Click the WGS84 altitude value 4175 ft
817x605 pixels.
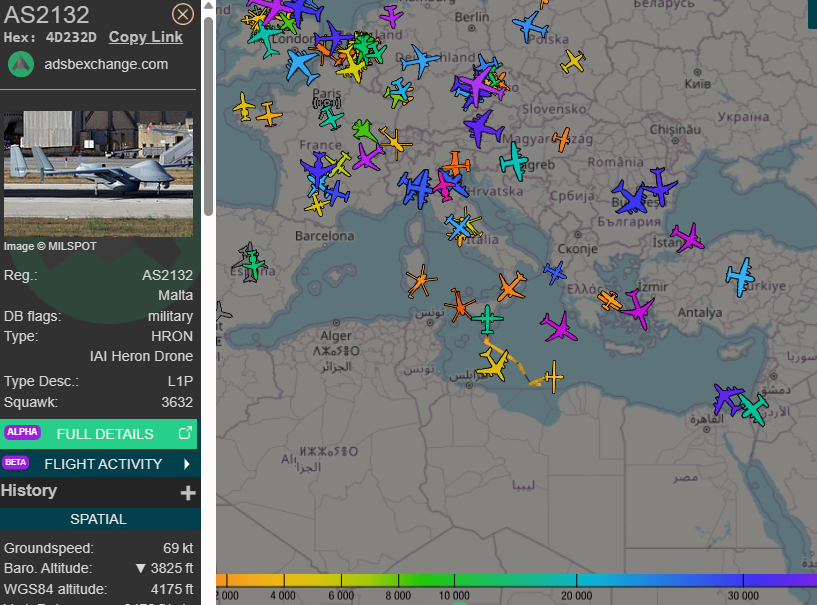pyautogui.click(x=172, y=589)
